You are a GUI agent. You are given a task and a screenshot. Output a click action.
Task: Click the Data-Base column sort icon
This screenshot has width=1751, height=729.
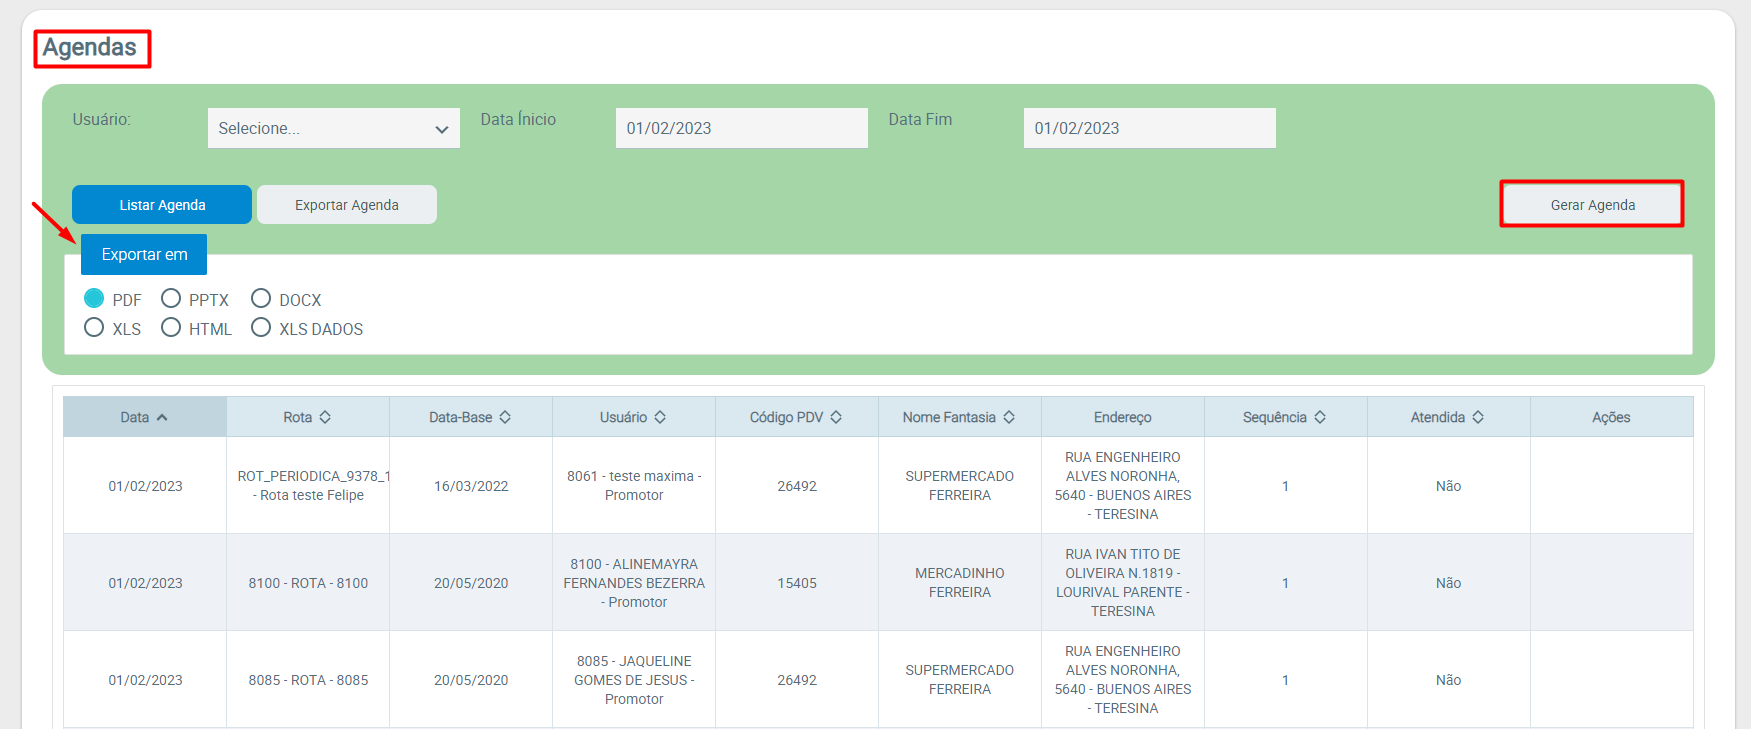(505, 417)
